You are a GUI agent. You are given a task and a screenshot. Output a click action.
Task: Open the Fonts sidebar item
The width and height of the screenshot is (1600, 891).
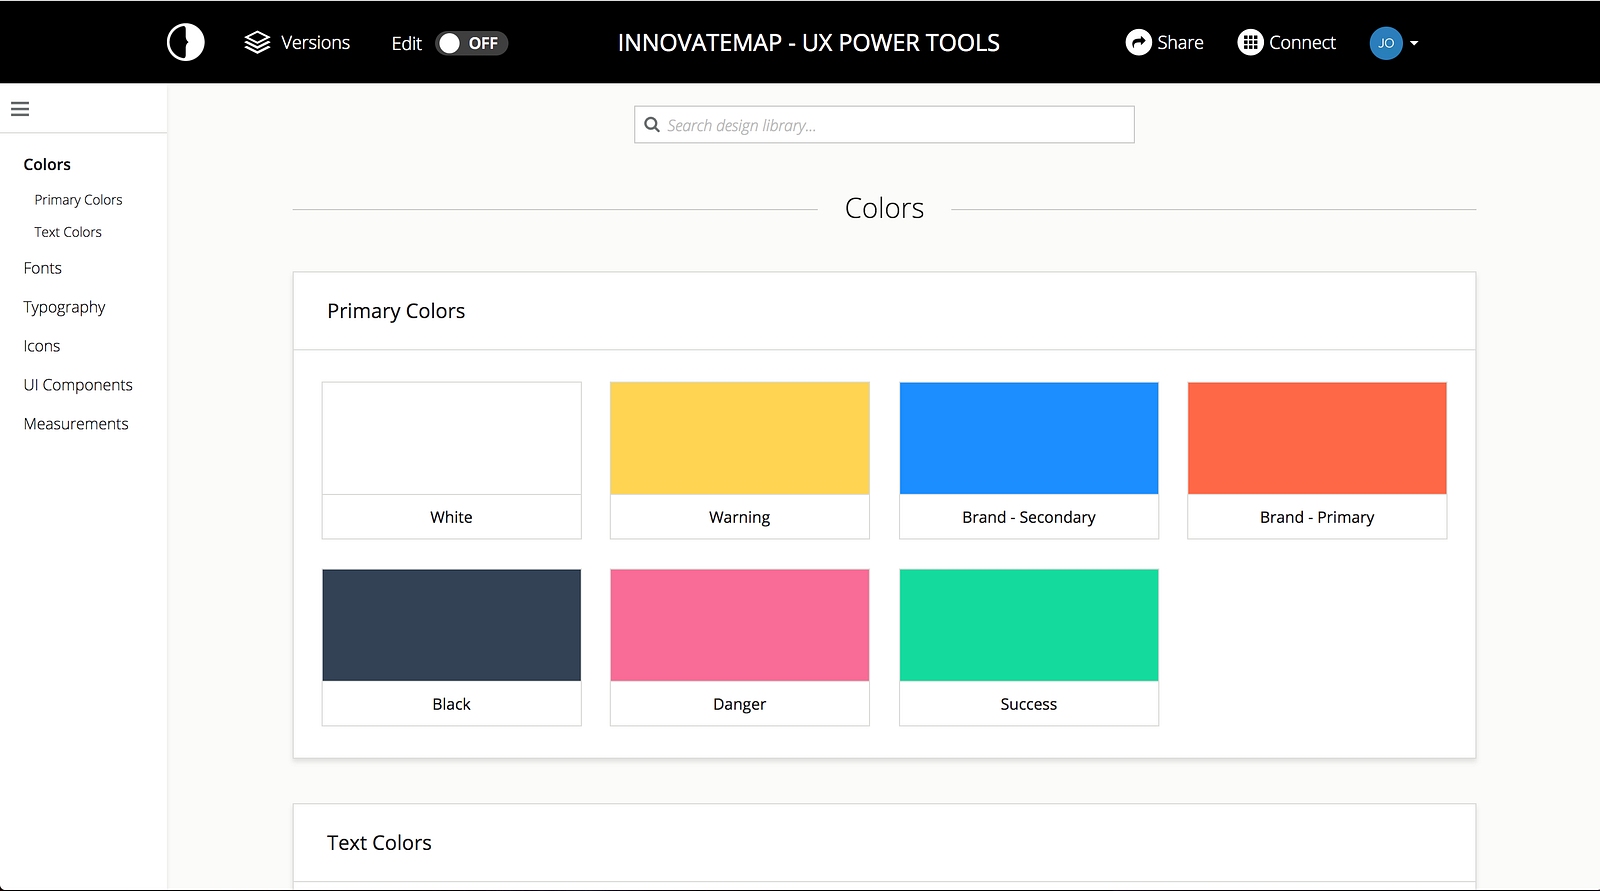click(43, 268)
